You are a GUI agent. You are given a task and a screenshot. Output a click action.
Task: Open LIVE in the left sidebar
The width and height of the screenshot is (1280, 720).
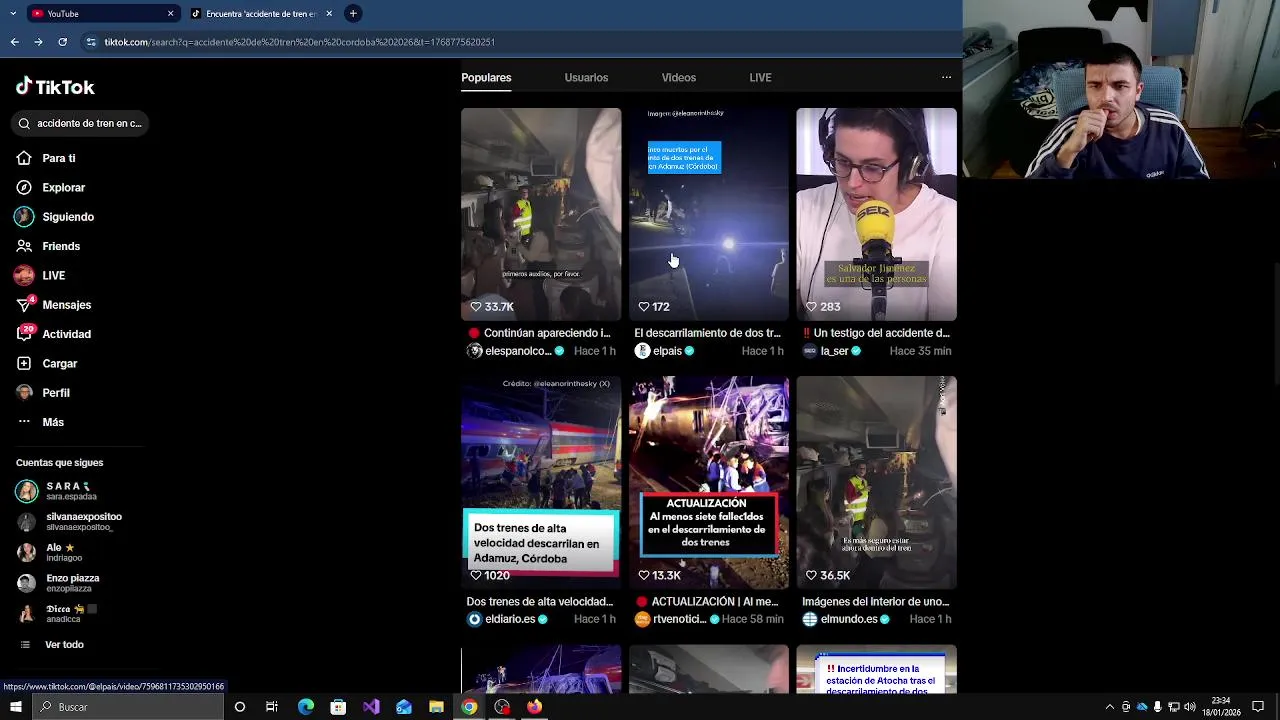40,275
